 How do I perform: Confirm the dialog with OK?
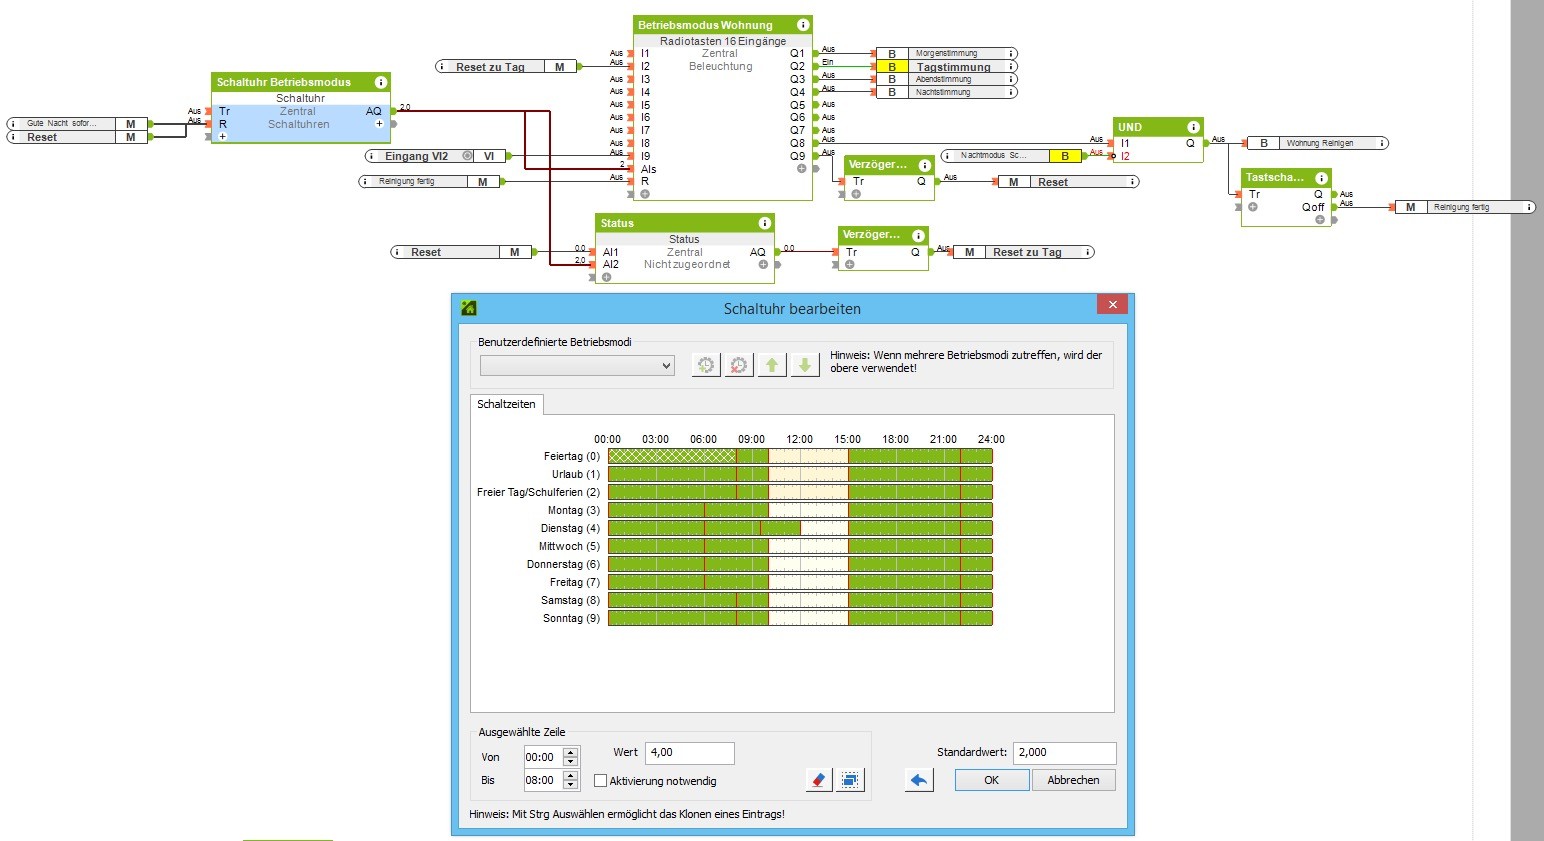tap(991, 780)
